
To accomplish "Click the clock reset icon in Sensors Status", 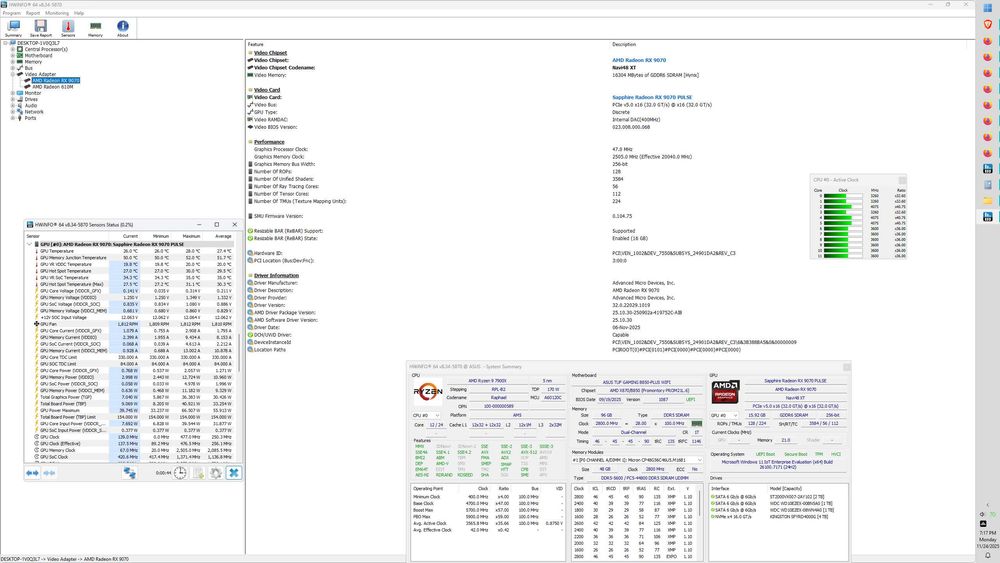I will coord(180,473).
